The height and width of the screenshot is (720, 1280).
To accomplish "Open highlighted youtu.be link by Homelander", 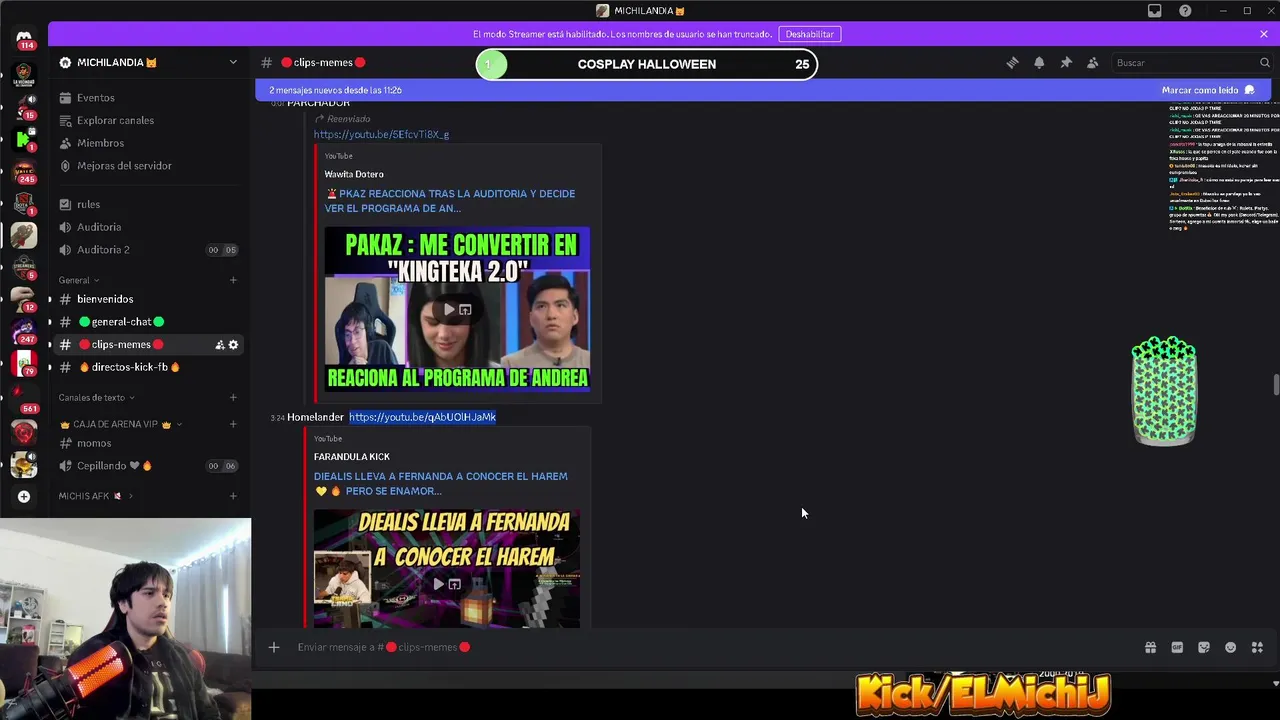I will [x=422, y=417].
